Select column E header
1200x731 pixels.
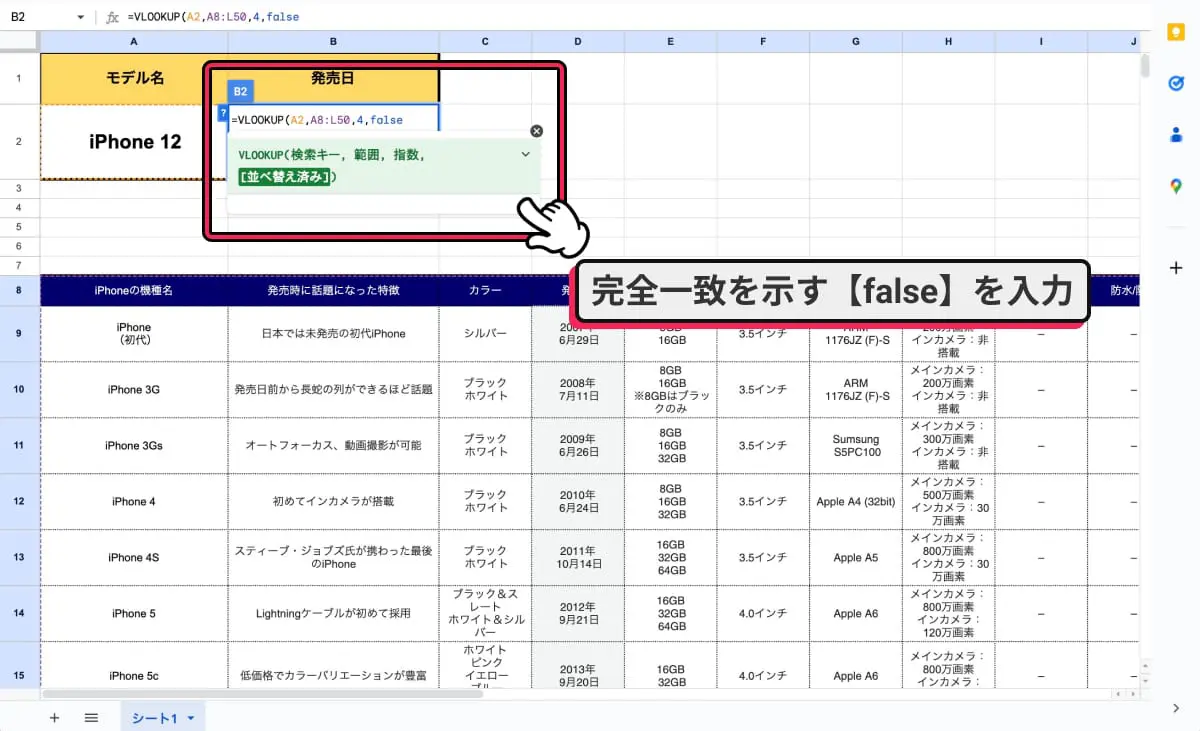click(671, 41)
